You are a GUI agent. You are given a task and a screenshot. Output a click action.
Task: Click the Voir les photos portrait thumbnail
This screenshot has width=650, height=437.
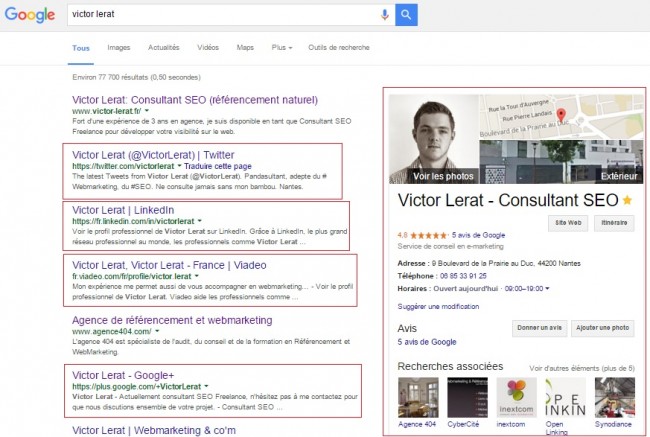(434, 139)
